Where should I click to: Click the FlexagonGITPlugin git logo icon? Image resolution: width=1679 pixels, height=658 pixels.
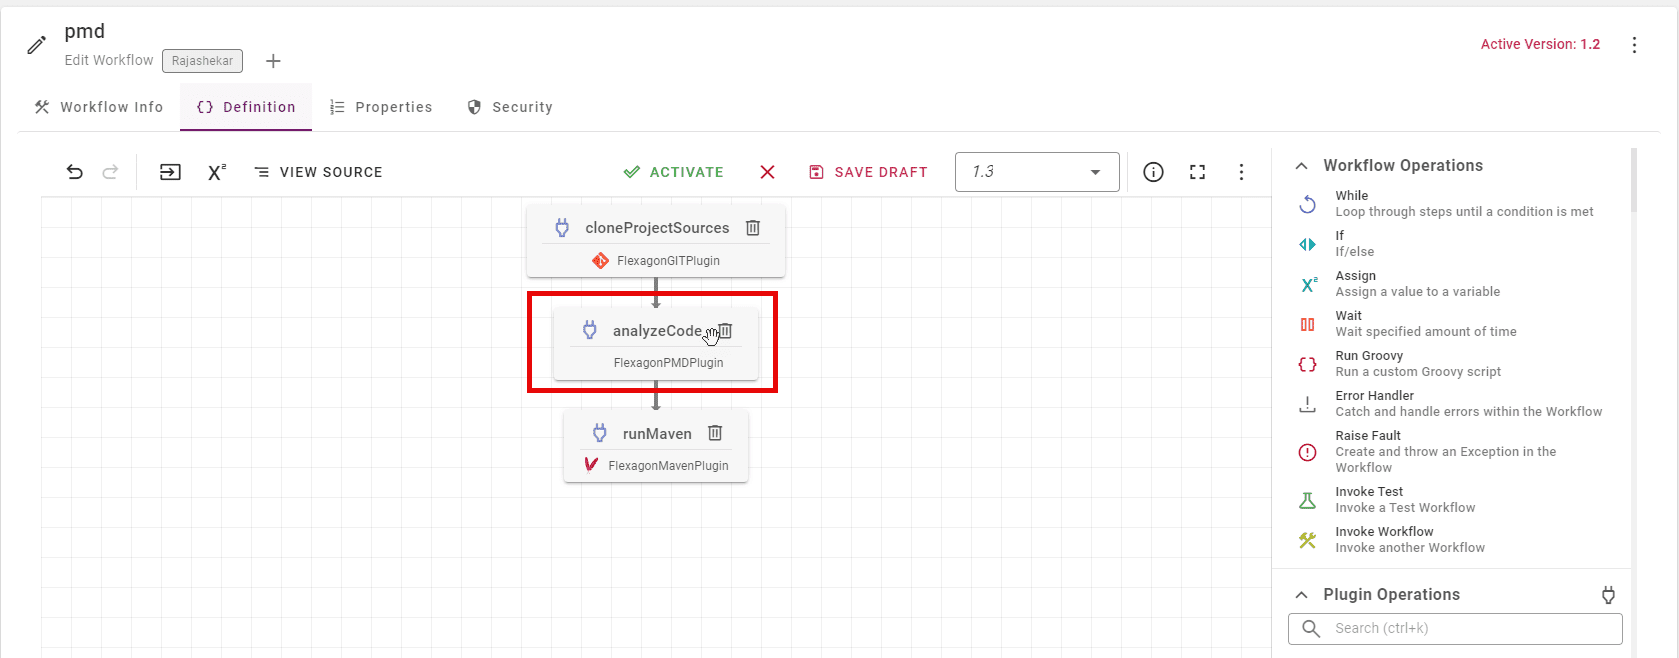[600, 261]
